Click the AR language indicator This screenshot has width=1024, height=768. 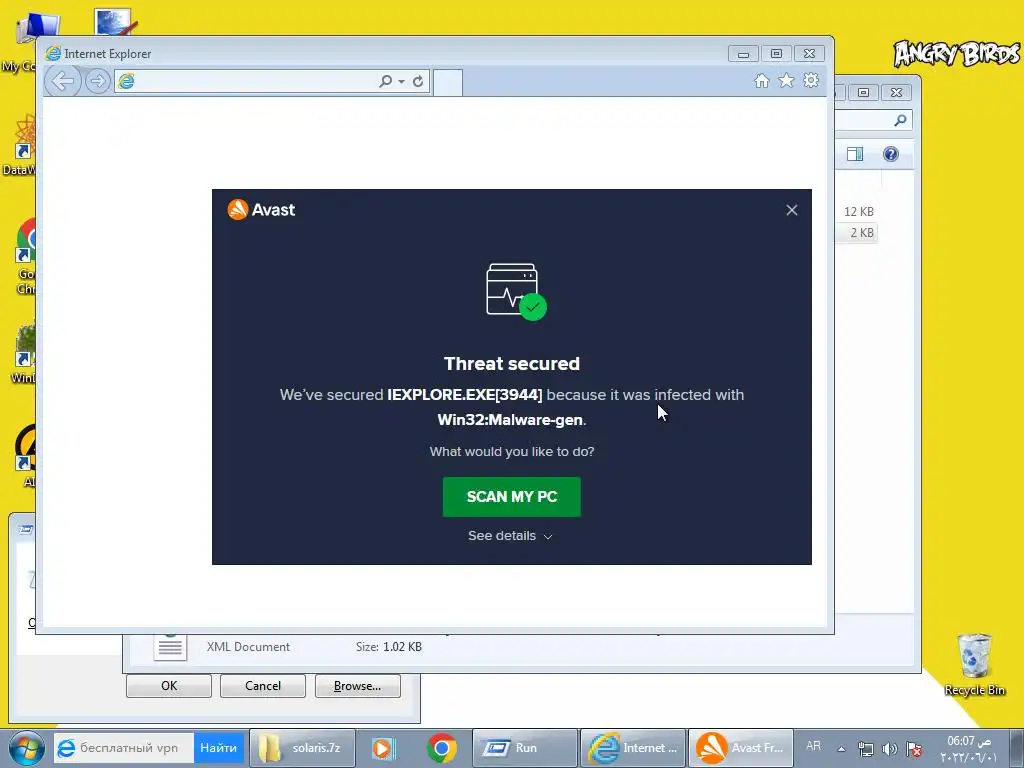tap(813, 746)
